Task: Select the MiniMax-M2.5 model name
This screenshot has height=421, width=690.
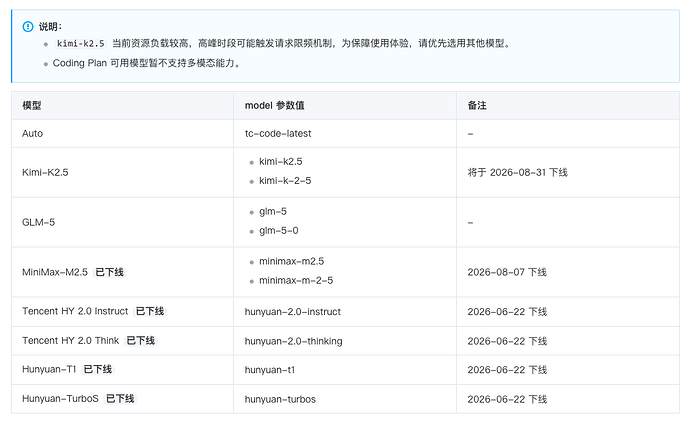Action: (x=55, y=272)
